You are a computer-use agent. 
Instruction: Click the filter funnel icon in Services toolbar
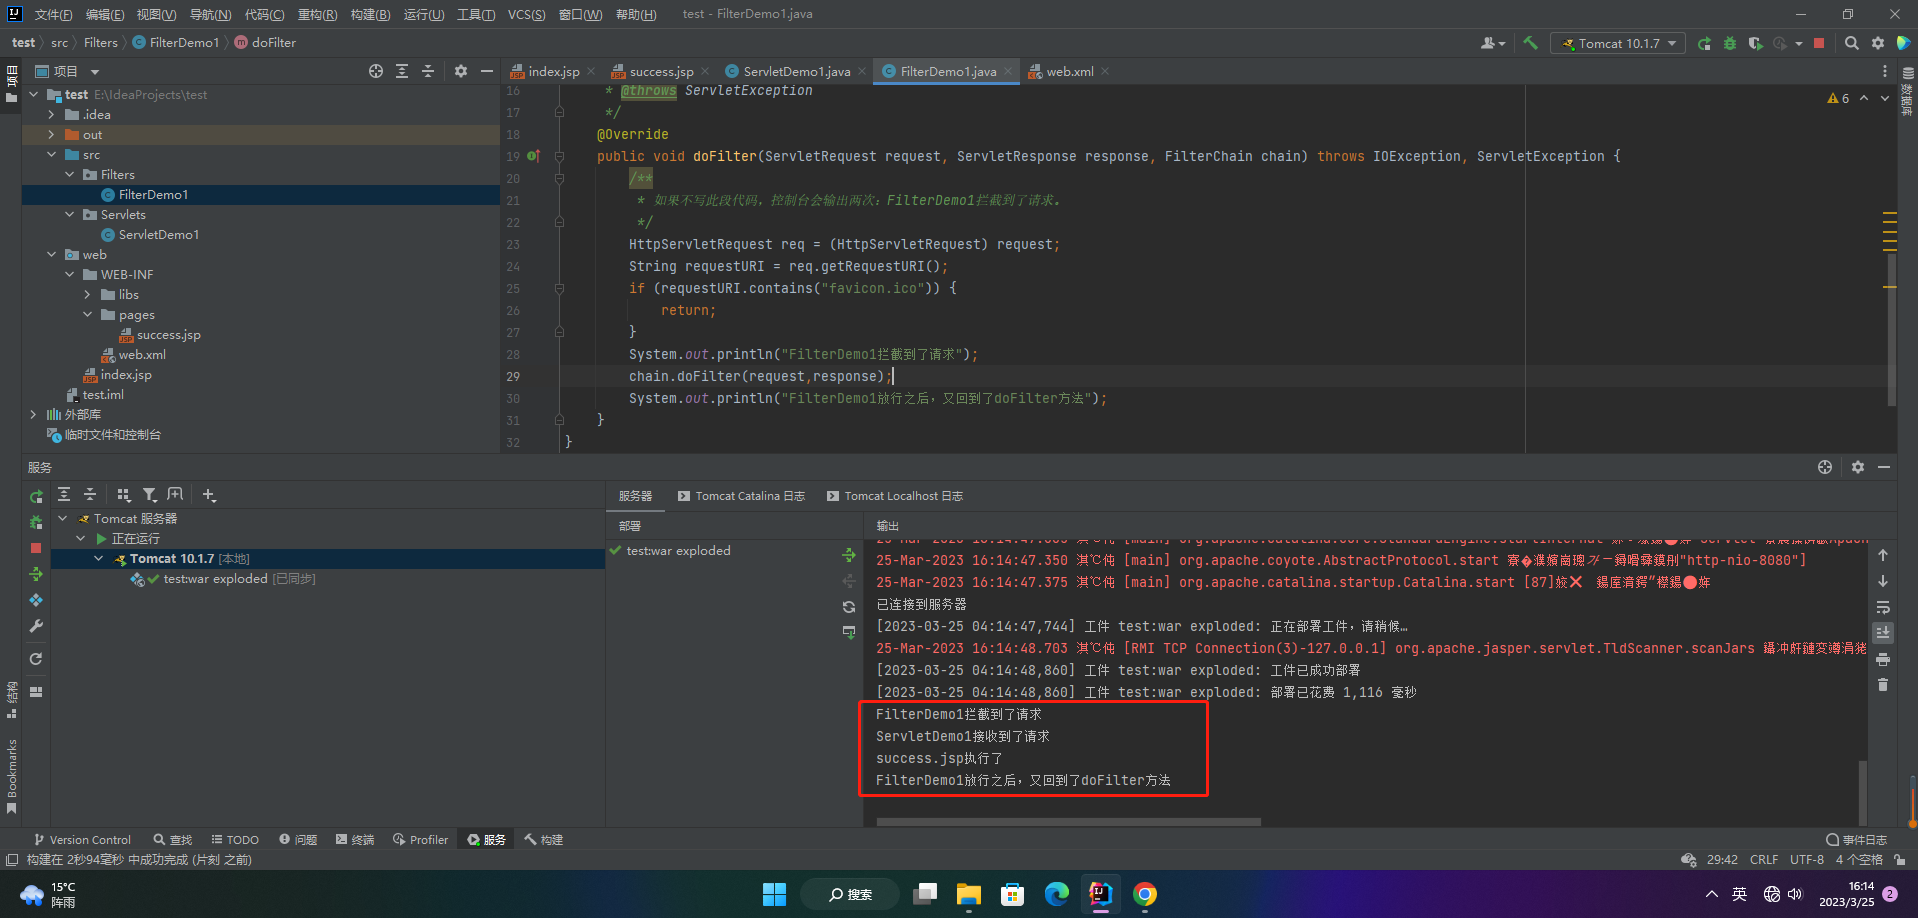[149, 495]
